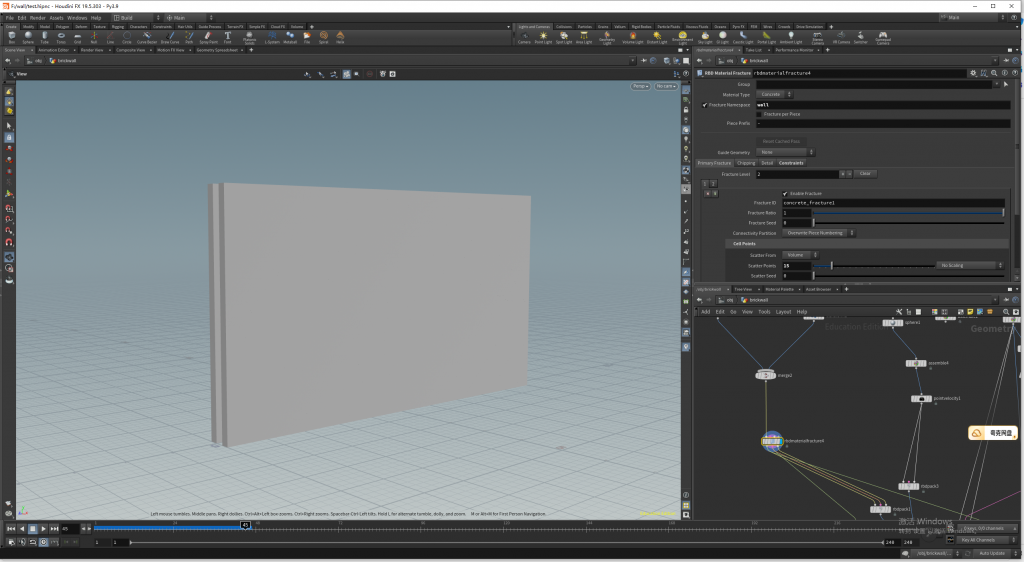Open the Material Type Concrete dropdown
Screen dimensions: 1024x562
point(775,95)
